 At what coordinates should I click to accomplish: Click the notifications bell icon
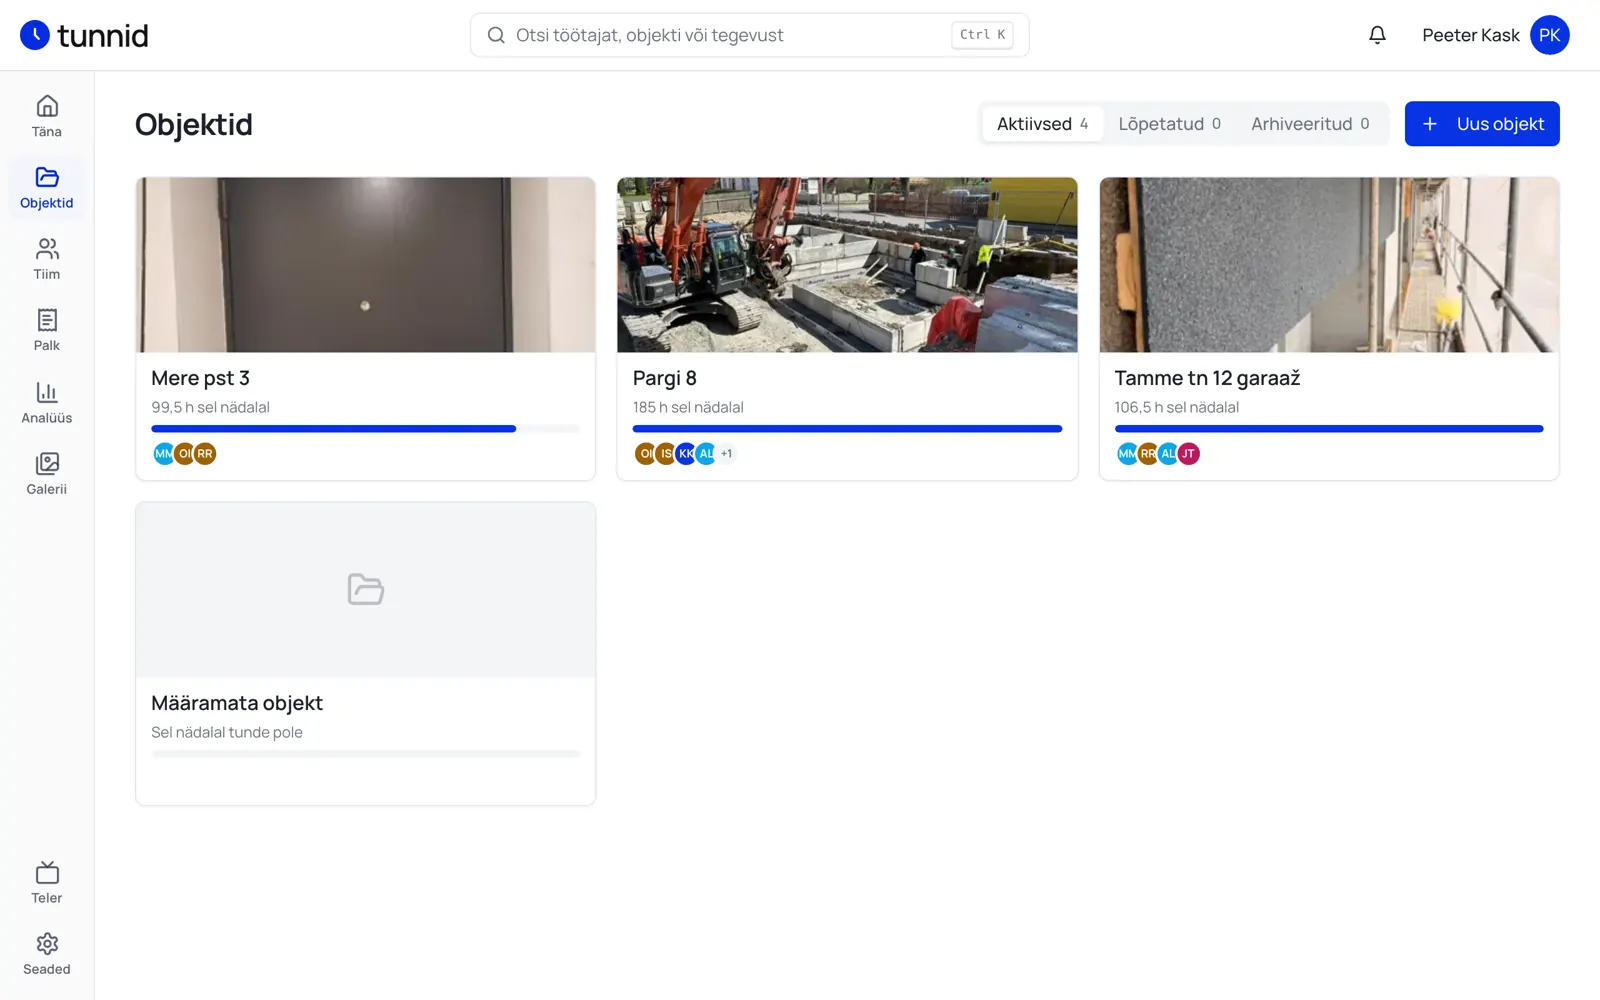1377,35
